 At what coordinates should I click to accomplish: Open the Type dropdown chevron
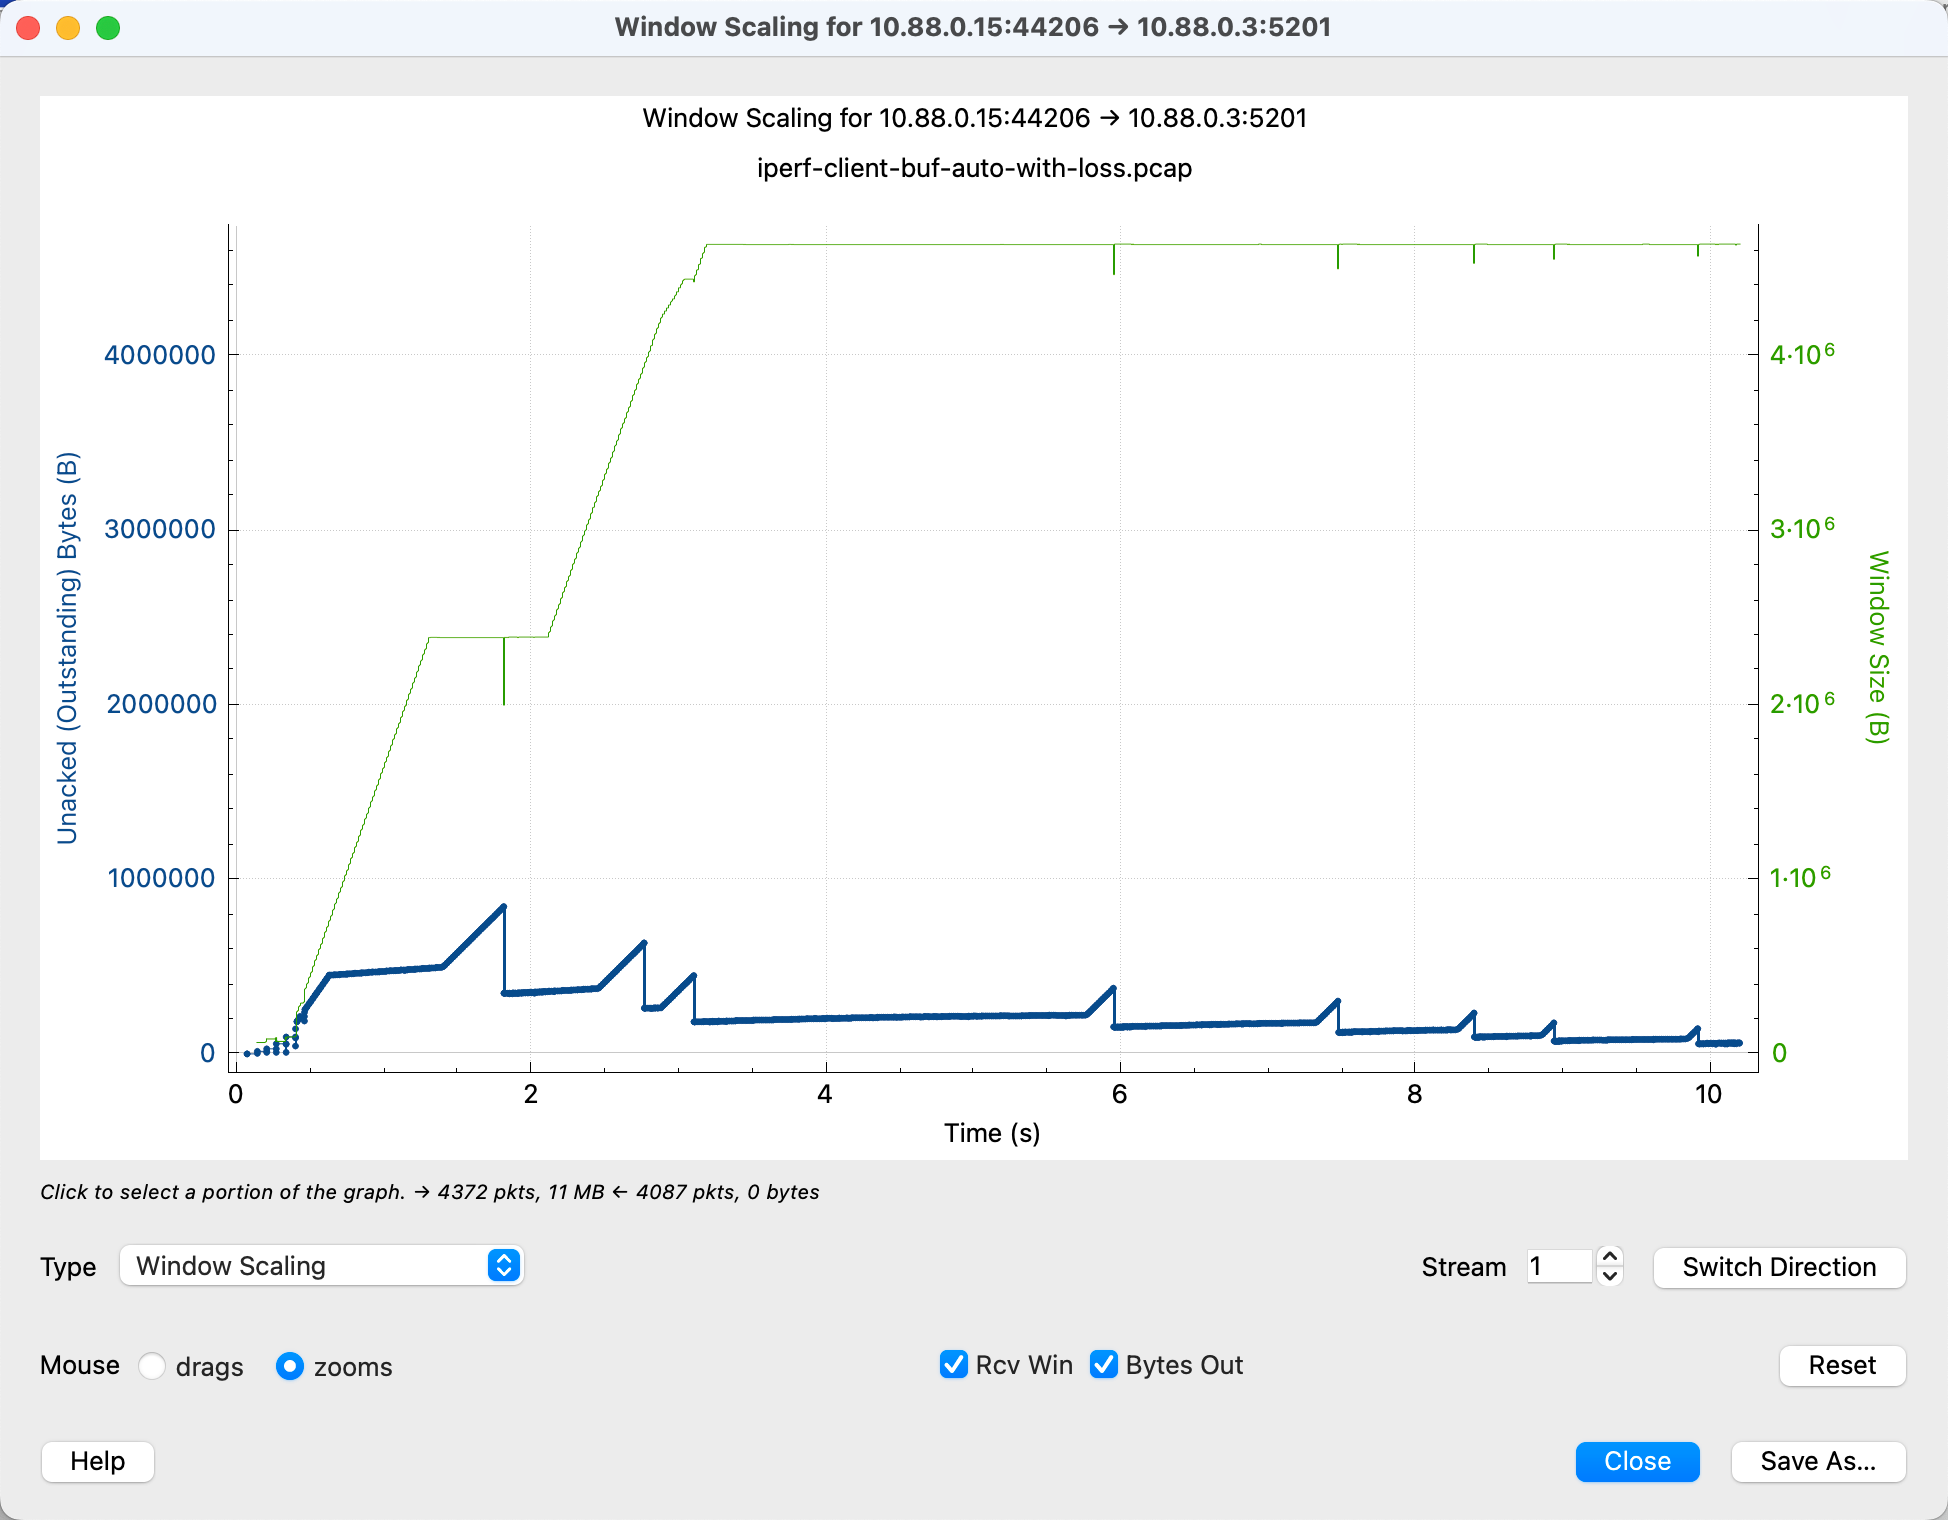[504, 1266]
